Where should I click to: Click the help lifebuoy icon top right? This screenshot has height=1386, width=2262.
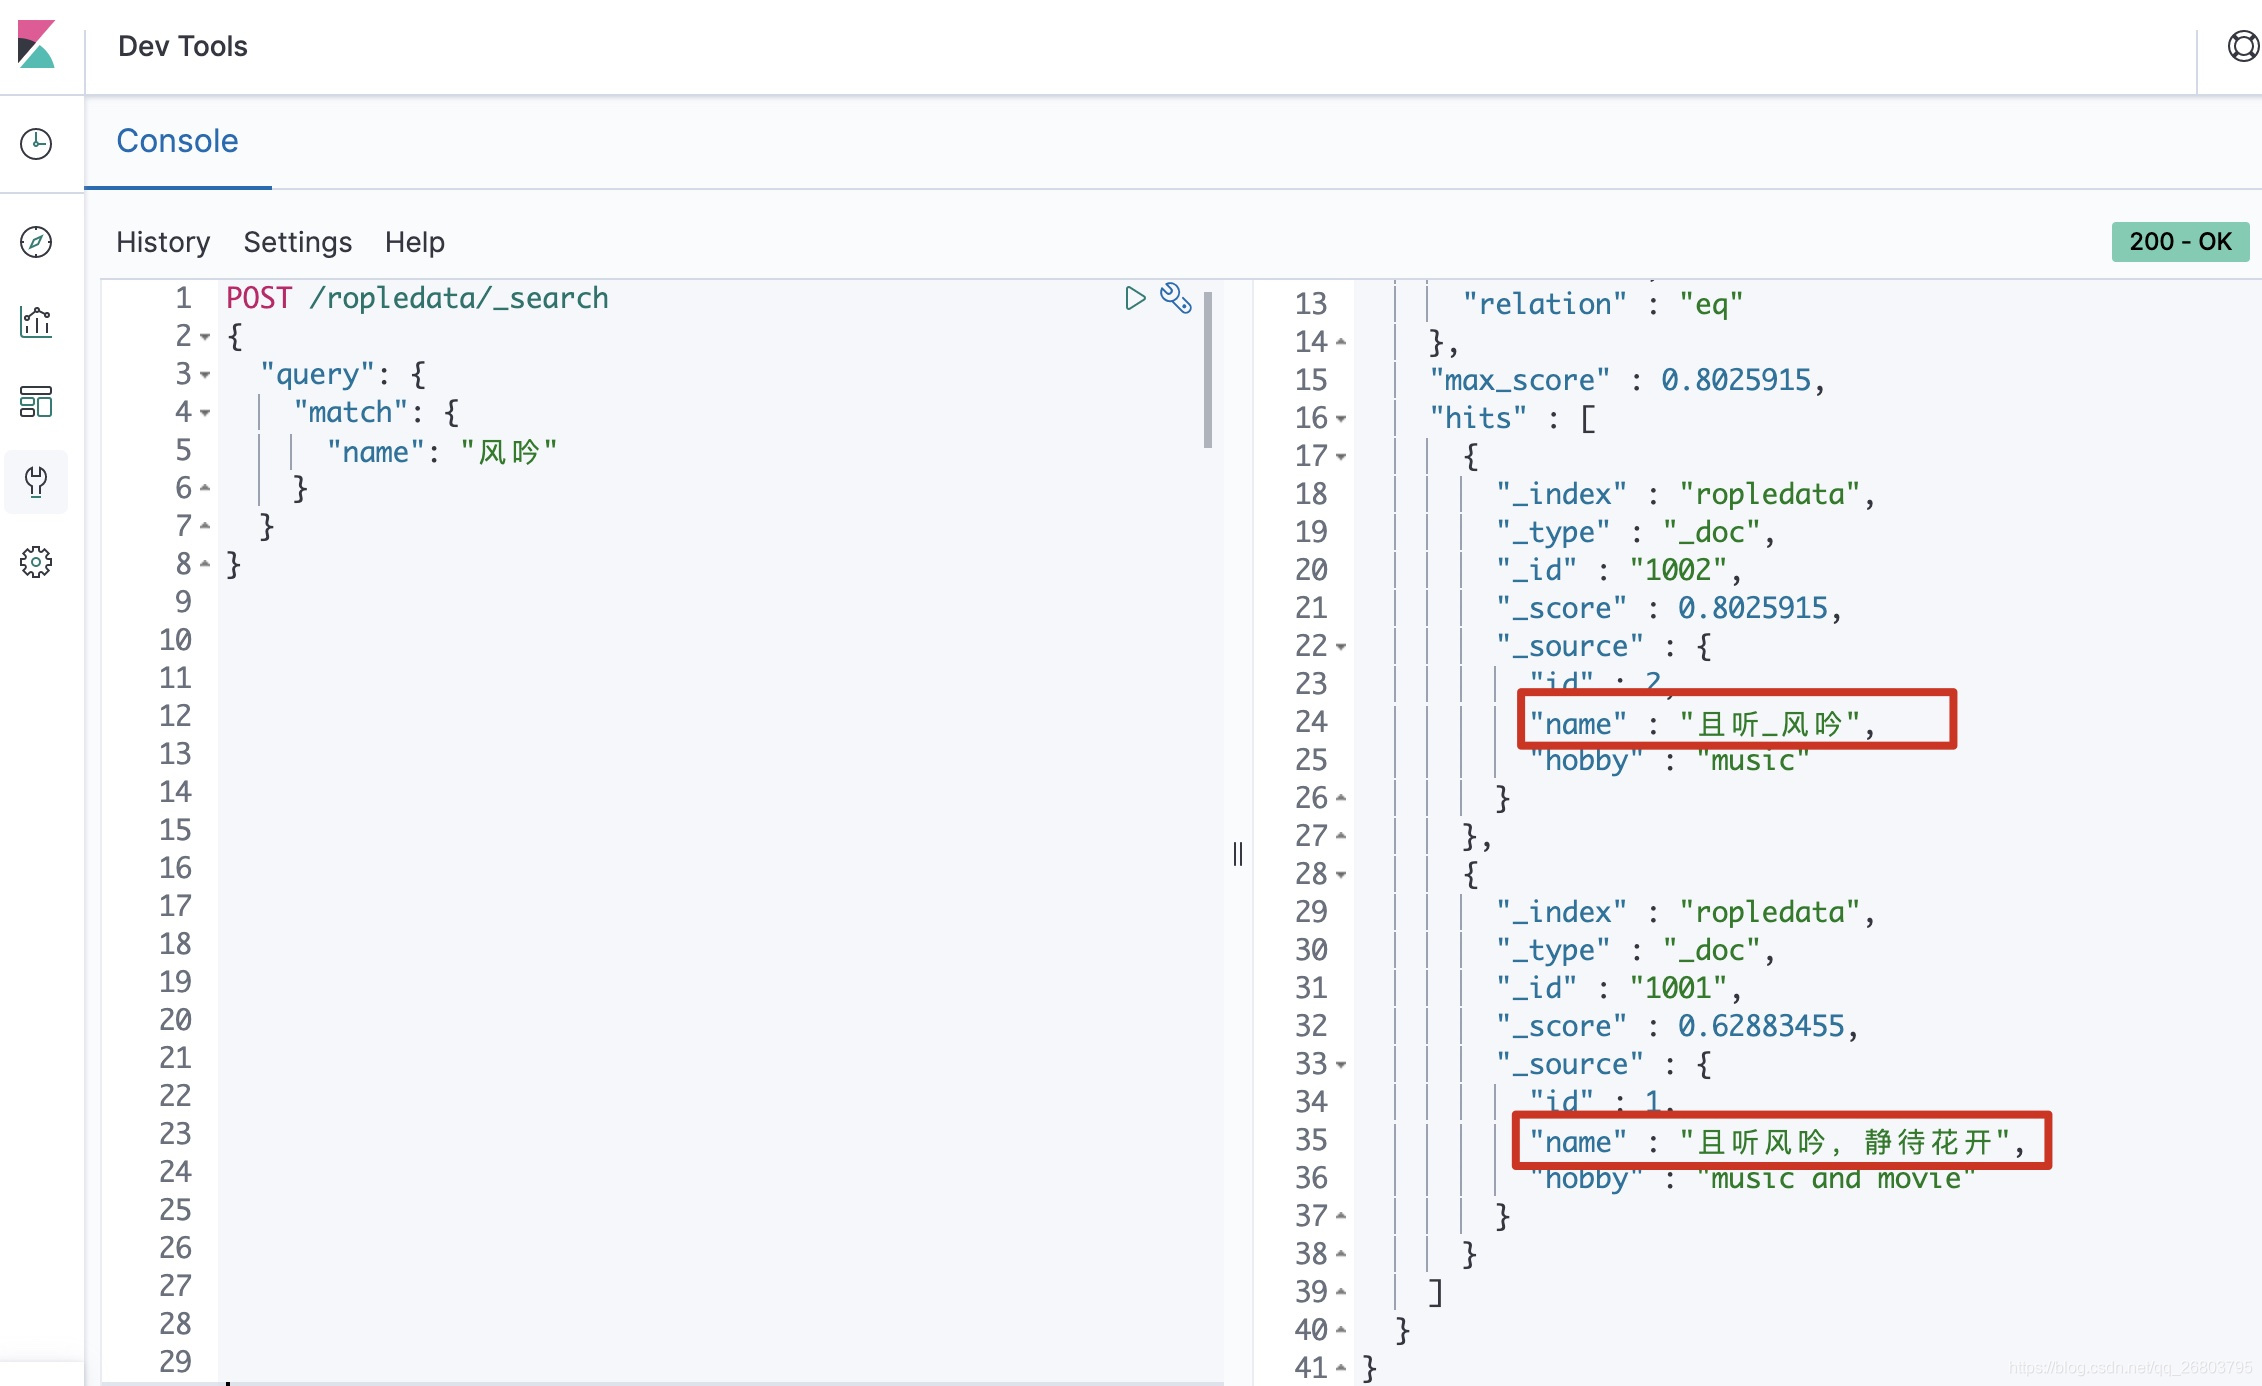2243,46
